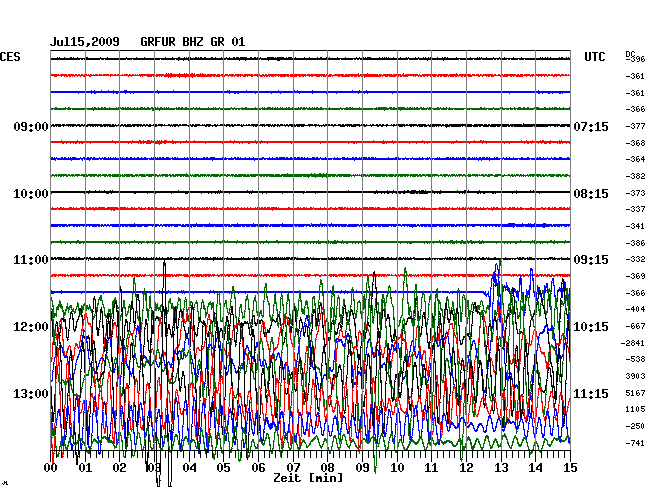This screenshot has height=494, width=650.
Task: Select the DC offset value 1105
Action: coord(636,409)
